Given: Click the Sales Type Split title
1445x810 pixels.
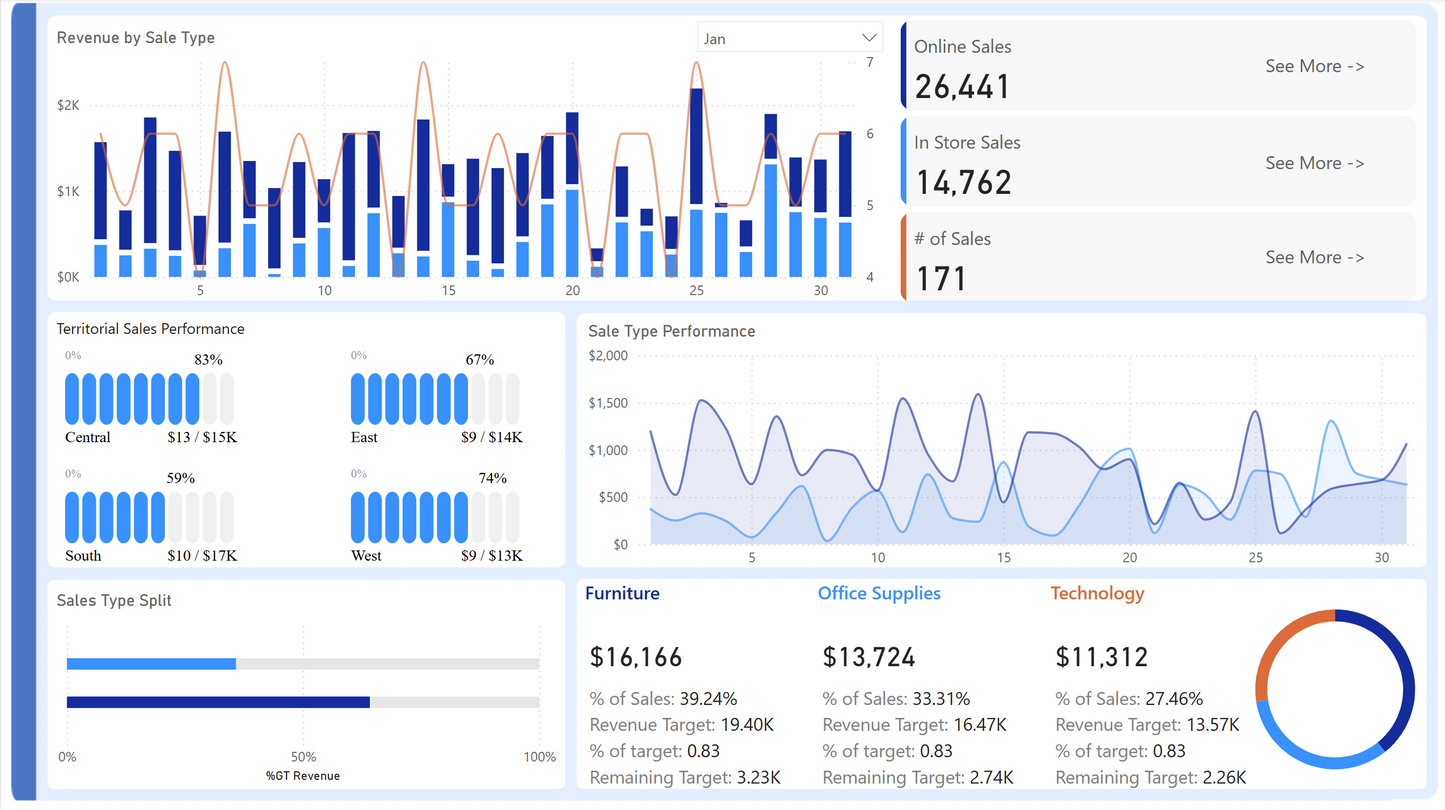Looking at the screenshot, I should [114, 600].
